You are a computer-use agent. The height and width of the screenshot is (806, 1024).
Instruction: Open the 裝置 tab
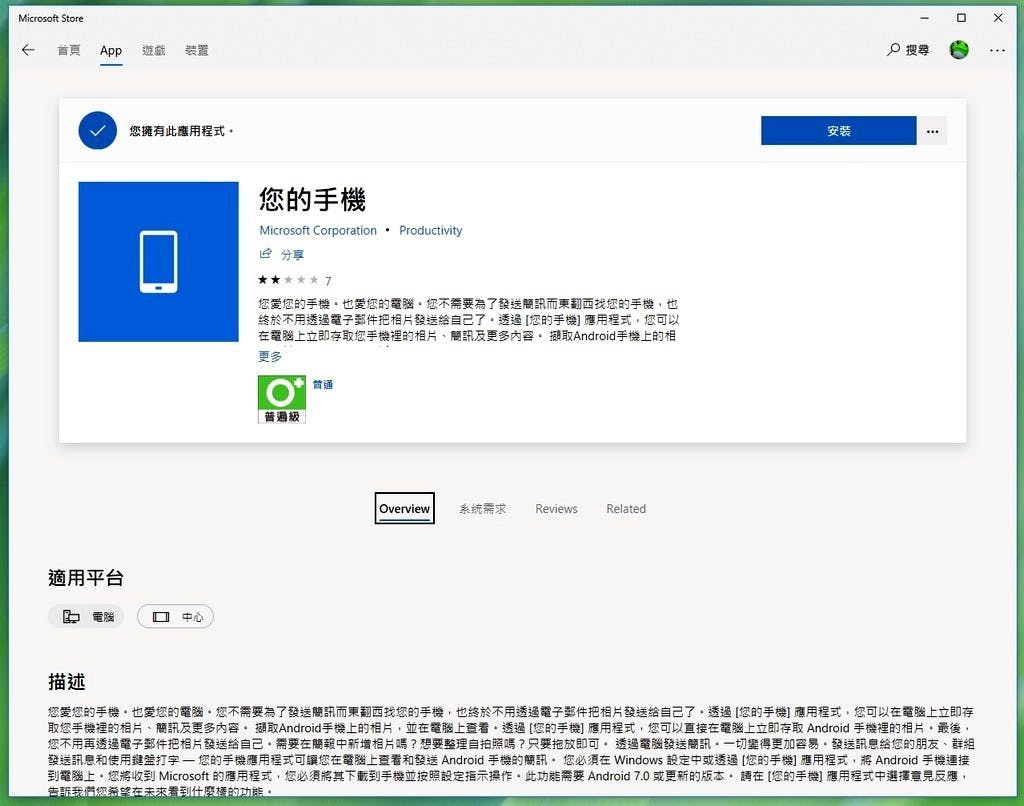click(x=197, y=50)
